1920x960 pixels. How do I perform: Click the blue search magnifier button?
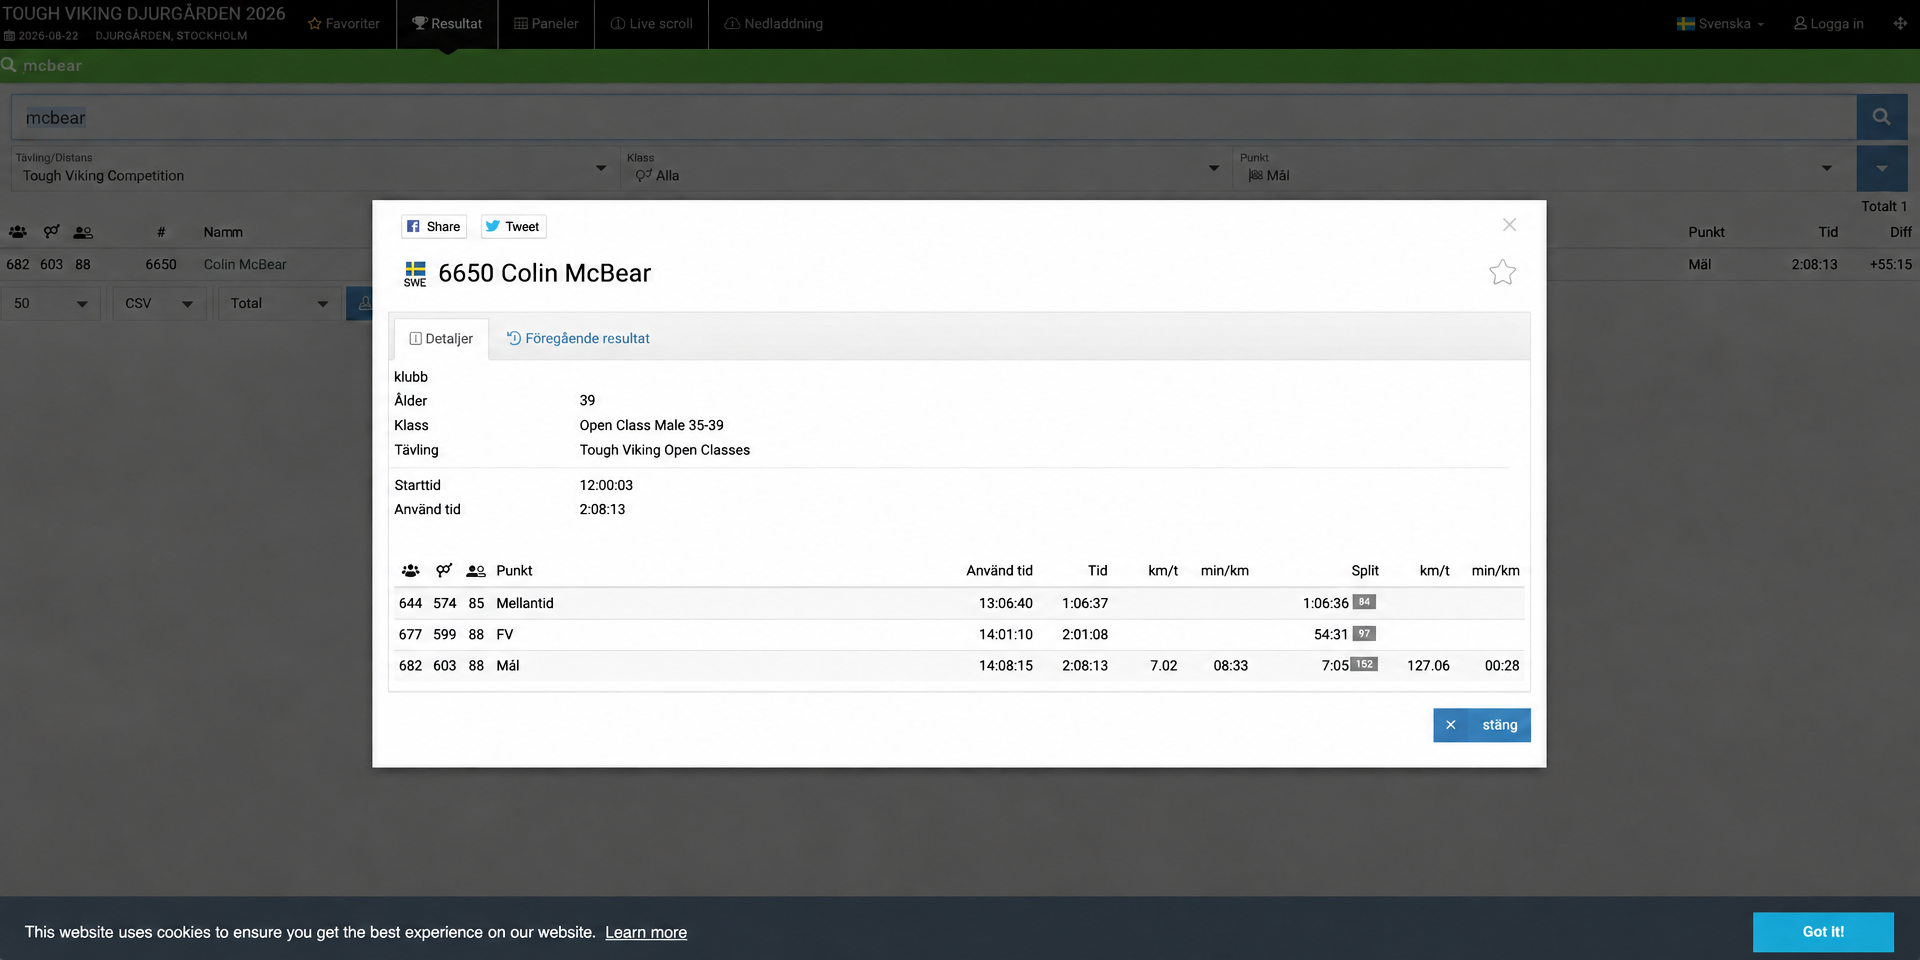(x=1881, y=117)
